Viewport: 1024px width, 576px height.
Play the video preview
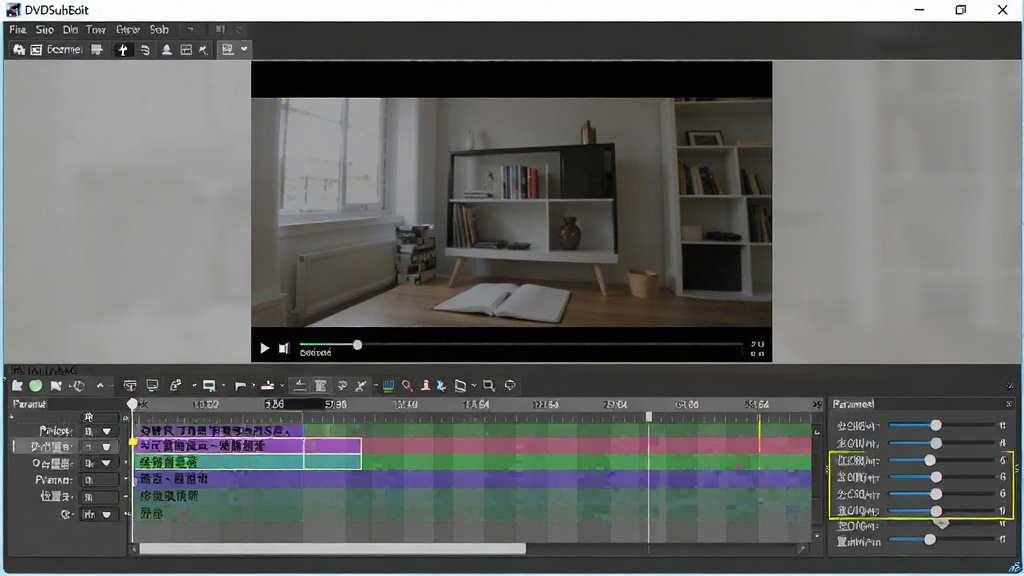click(264, 349)
